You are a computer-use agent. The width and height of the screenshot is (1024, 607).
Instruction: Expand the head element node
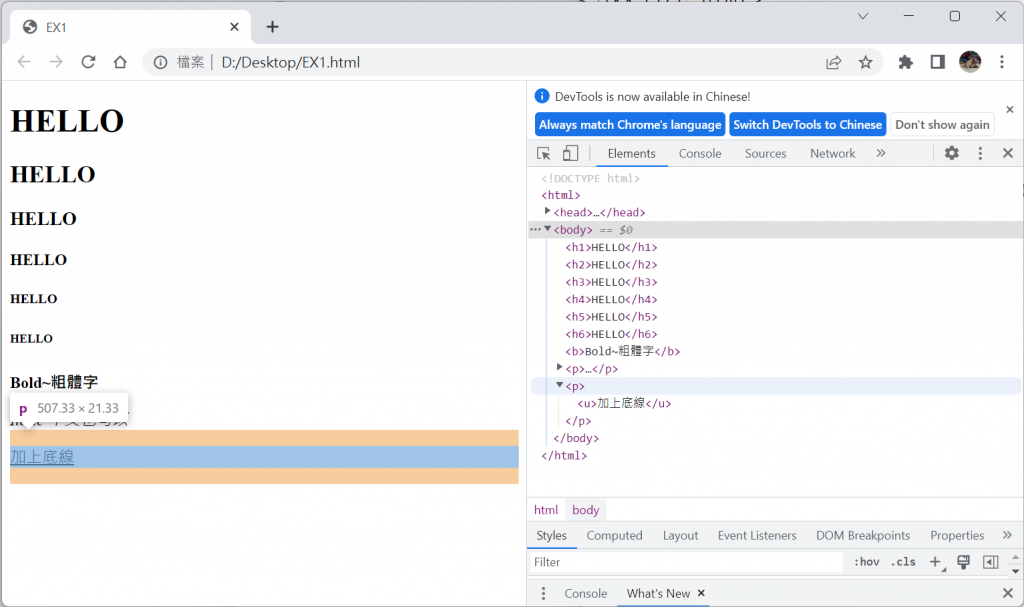547,211
